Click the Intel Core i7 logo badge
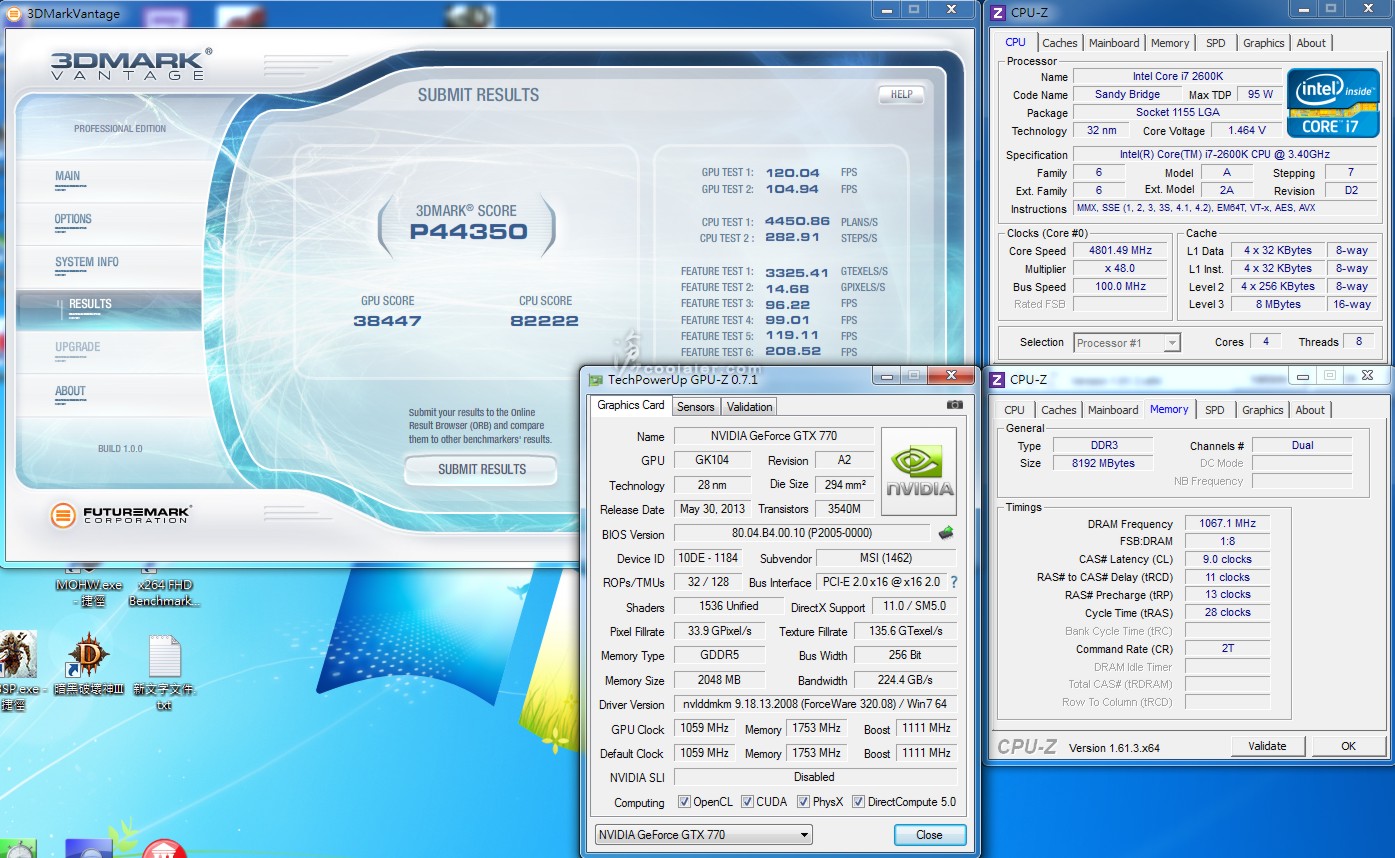The image size is (1395, 858). pos(1333,103)
